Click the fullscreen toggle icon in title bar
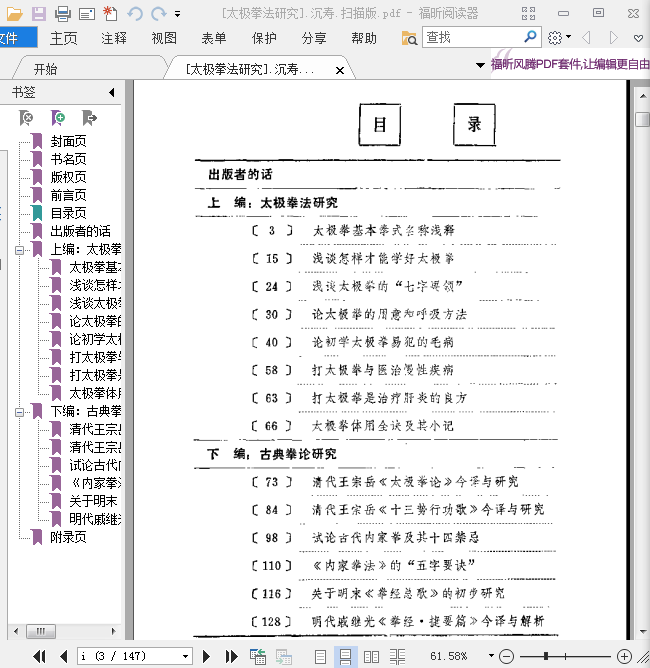 tap(528, 14)
